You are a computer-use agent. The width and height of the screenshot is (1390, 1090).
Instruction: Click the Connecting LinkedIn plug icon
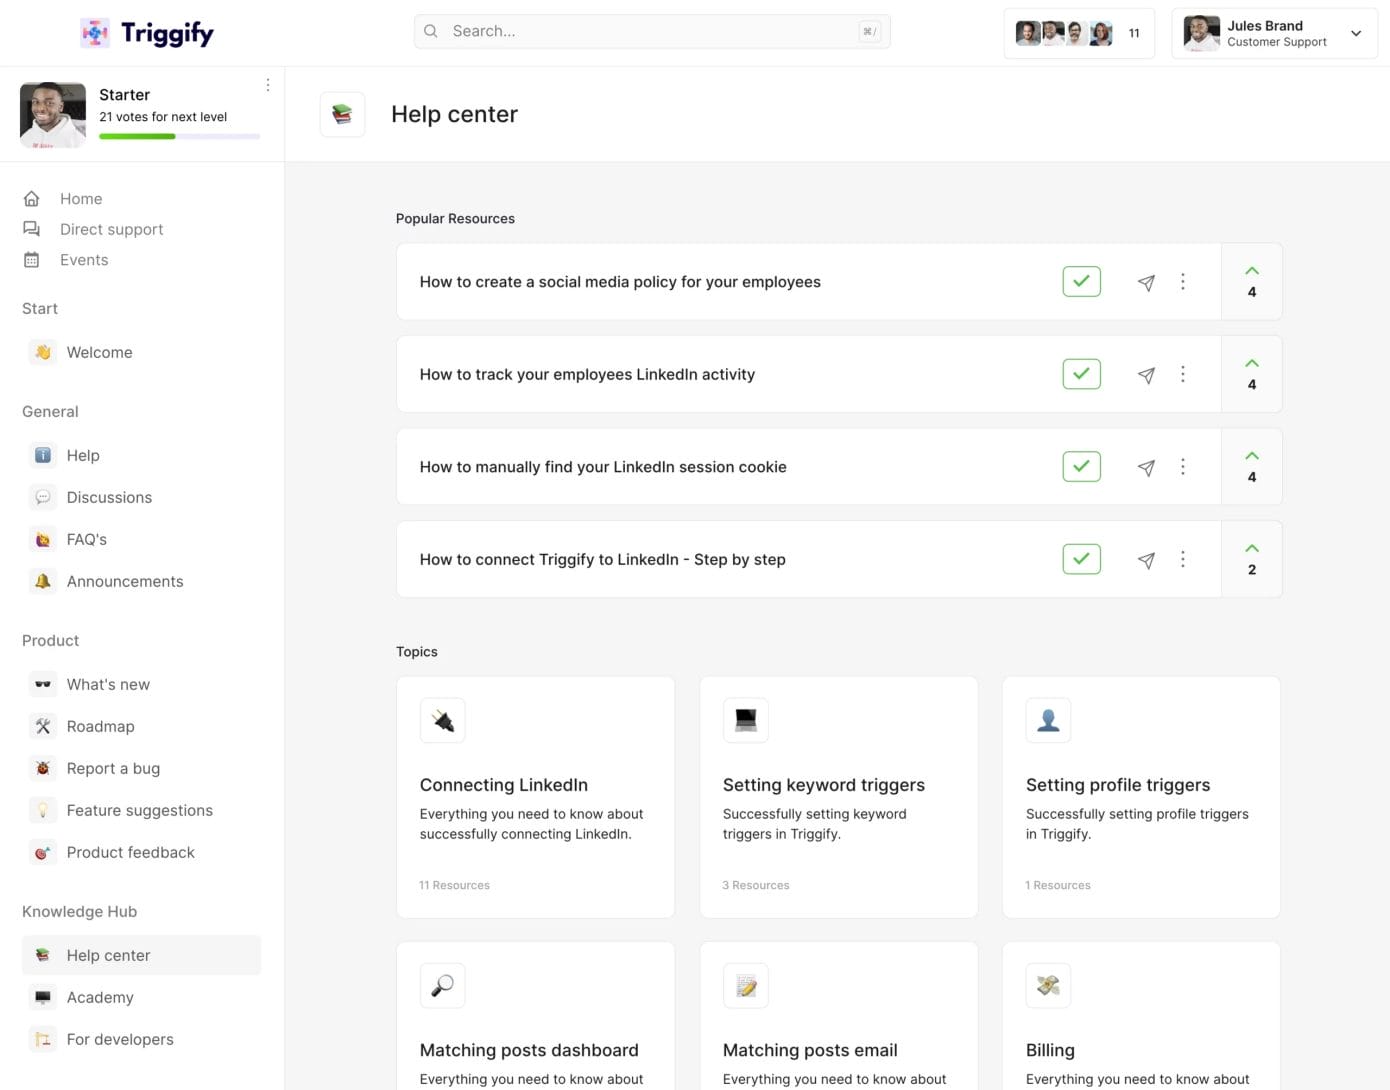[443, 720]
